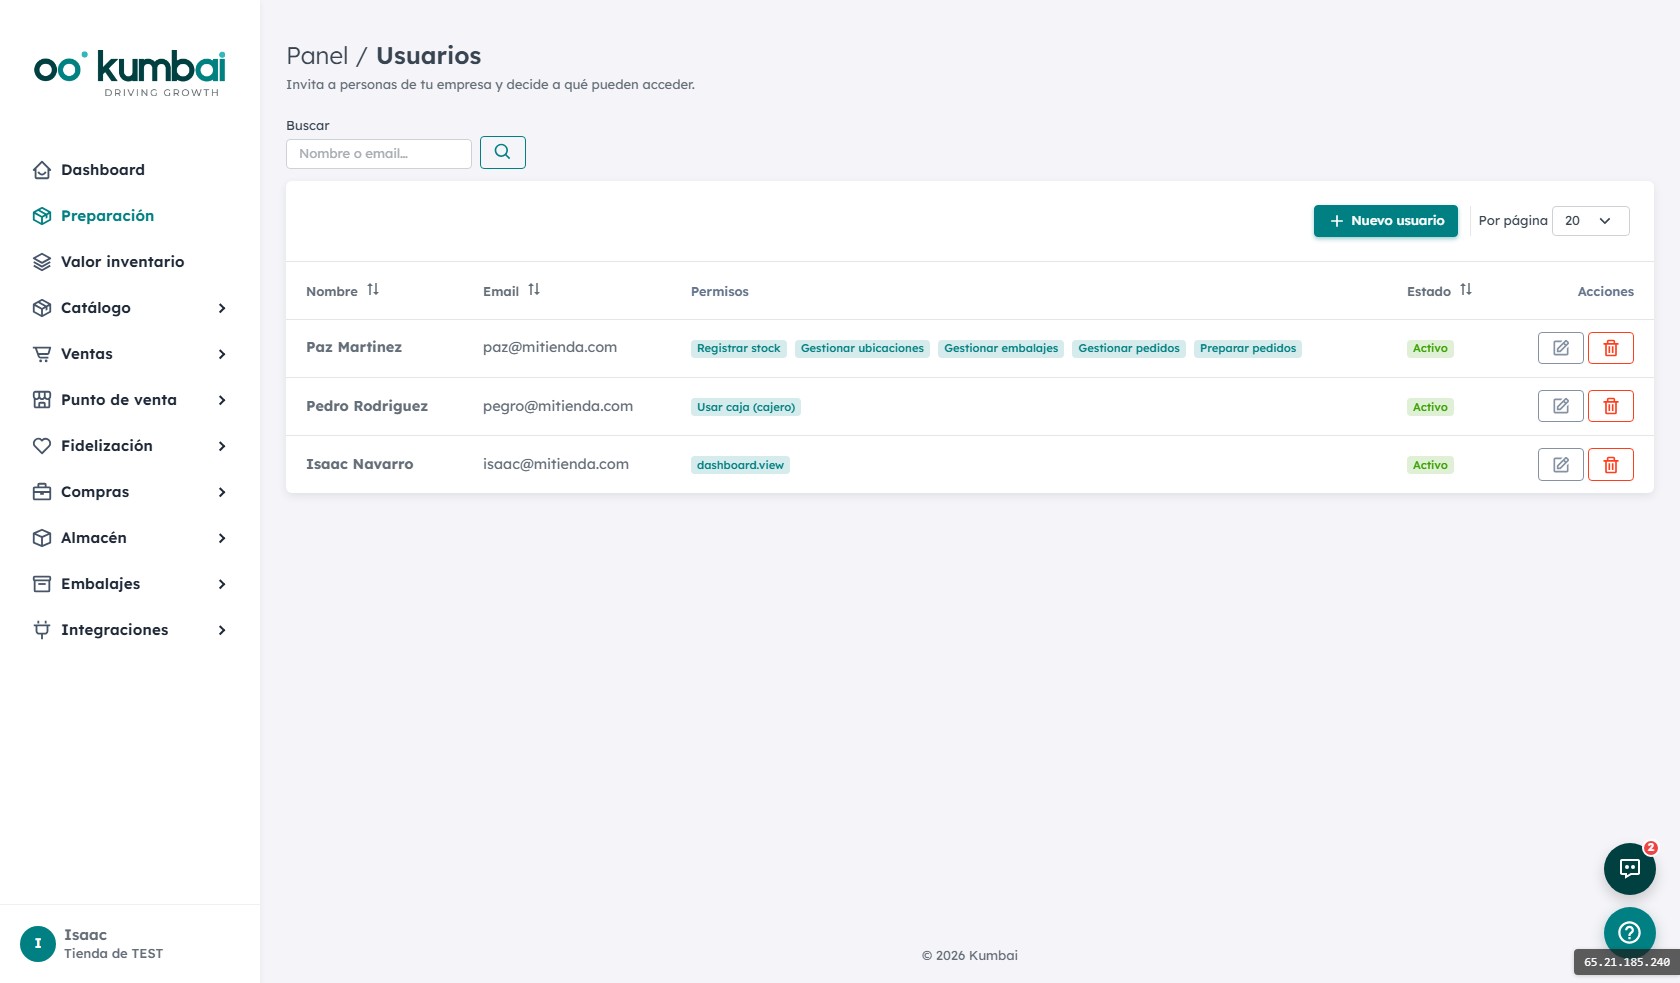The image size is (1680, 983).
Task: Click the Dashboard home icon
Action: click(x=42, y=170)
